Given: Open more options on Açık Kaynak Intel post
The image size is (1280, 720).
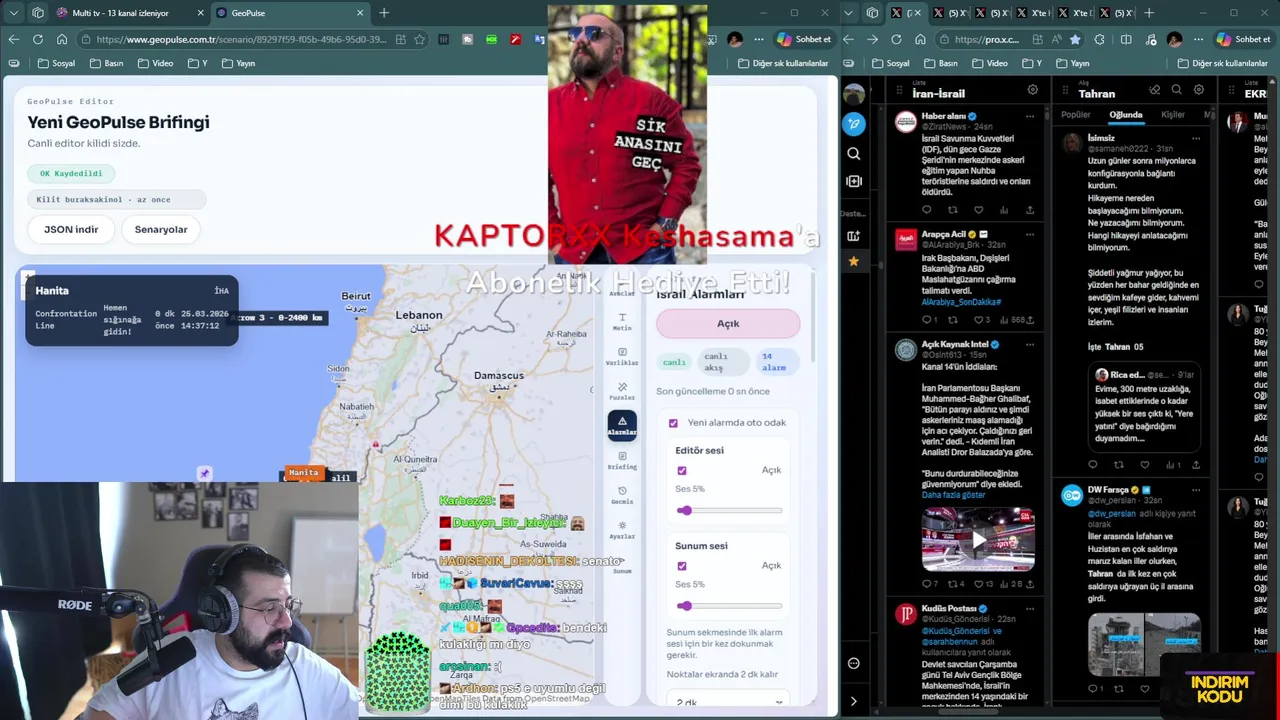Looking at the screenshot, I should [1029, 344].
